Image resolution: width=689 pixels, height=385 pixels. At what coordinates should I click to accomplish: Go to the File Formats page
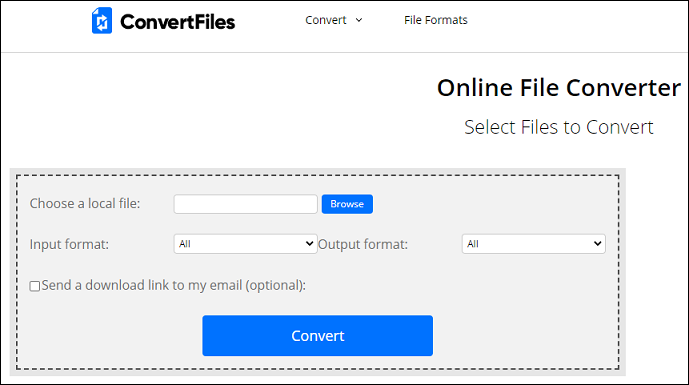[435, 20]
